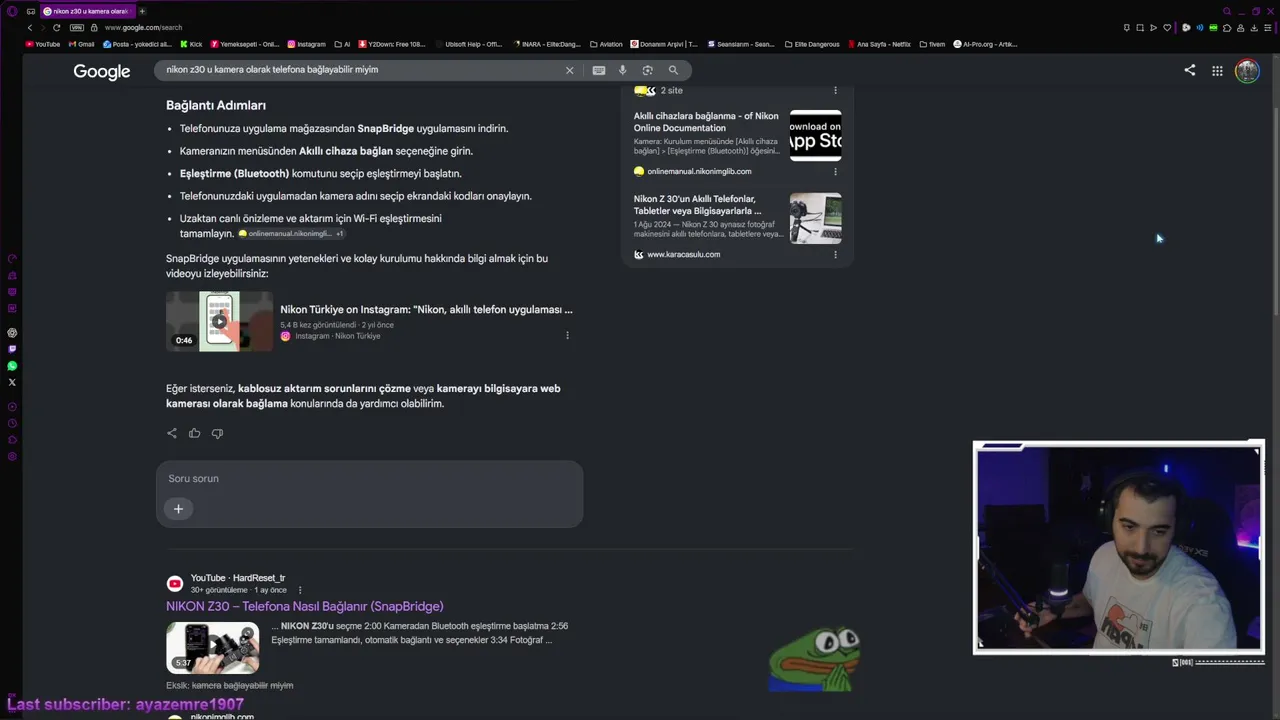
Task: Open the Instagram bookmark
Action: point(306,44)
